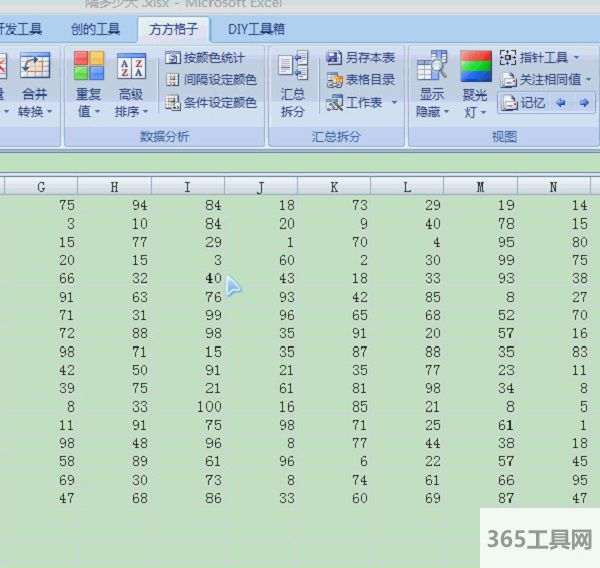Click the 高级排序 (advanced sort) icon
The width and height of the screenshot is (600, 568).
[x=131, y=68]
